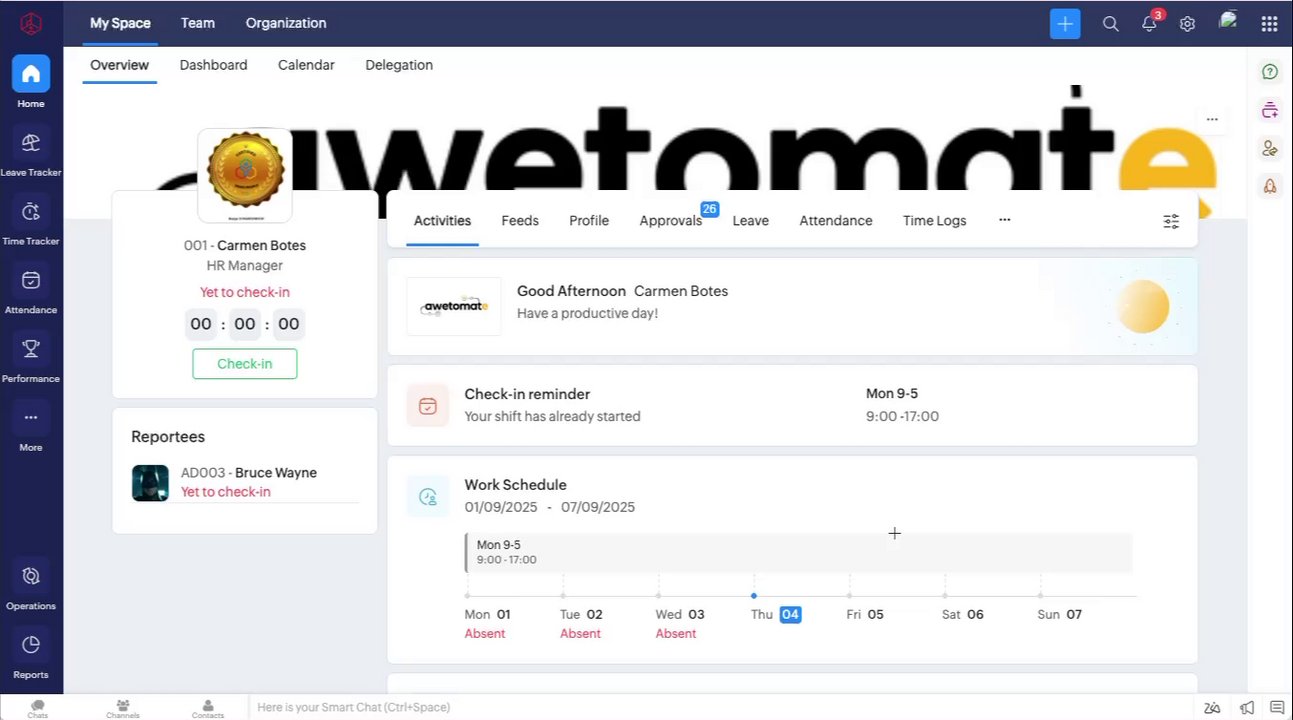Image resolution: width=1293 pixels, height=720 pixels.
Task: Open the banner three-dot options
Action: point(1212,119)
